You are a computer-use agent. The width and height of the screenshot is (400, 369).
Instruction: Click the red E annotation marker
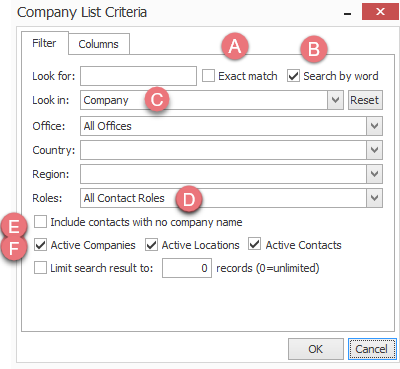14,227
